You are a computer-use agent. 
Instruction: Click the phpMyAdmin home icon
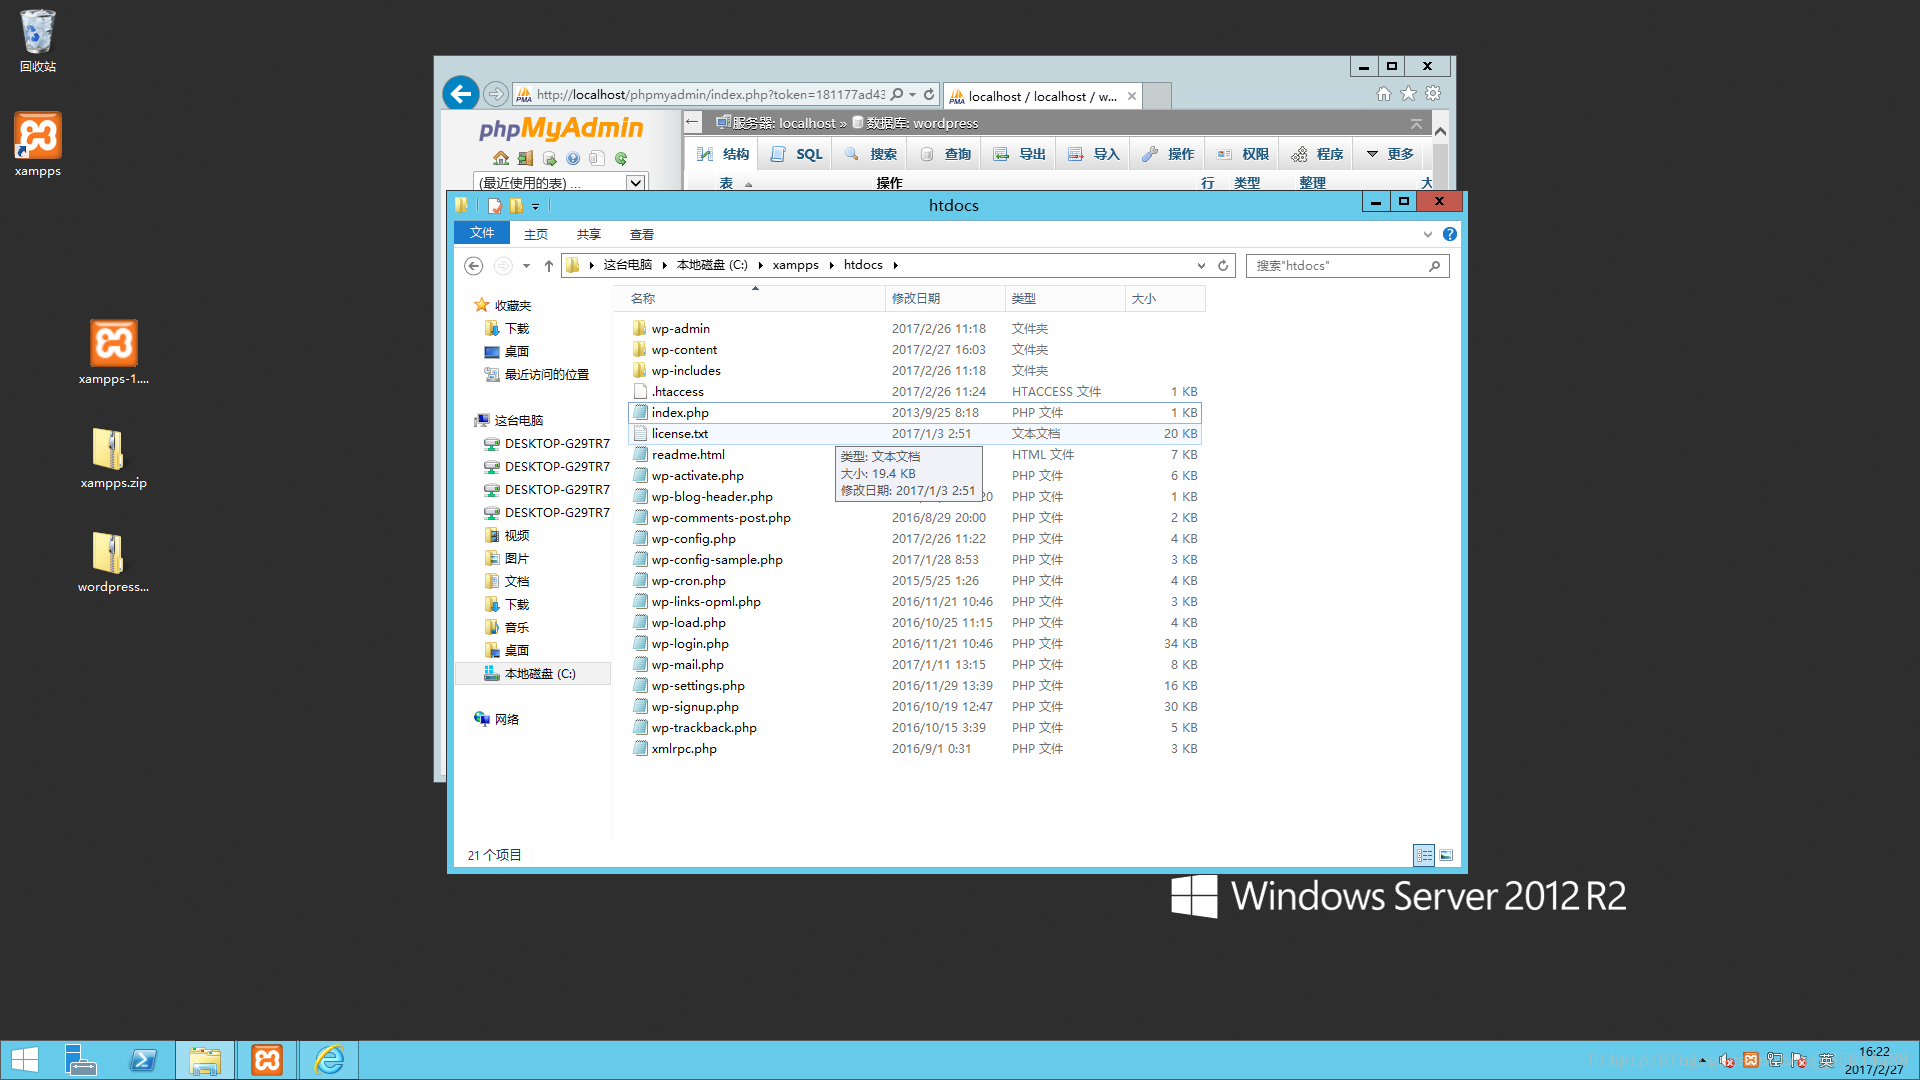501,158
